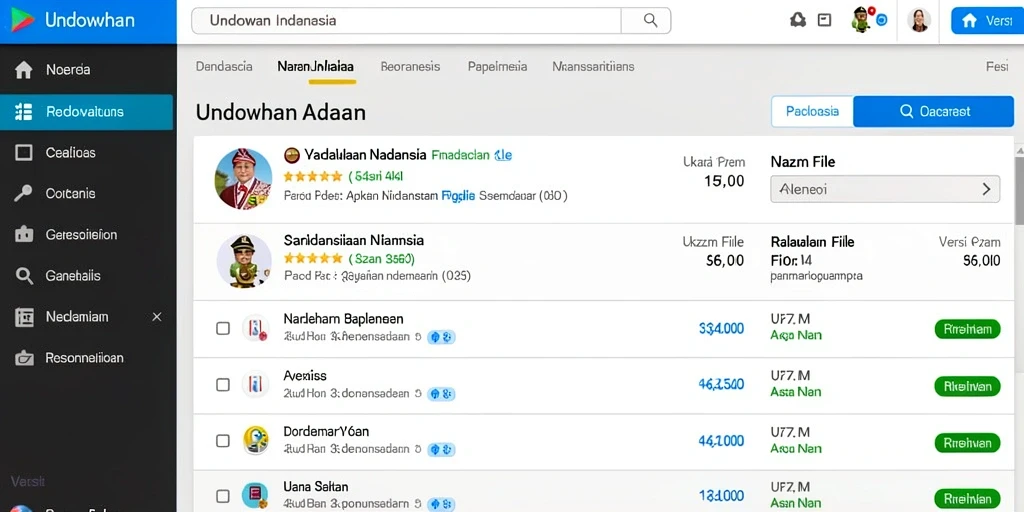This screenshot has width=1024, height=512.
Task: Check the box for Nardeham Baplenean
Action: [223, 328]
